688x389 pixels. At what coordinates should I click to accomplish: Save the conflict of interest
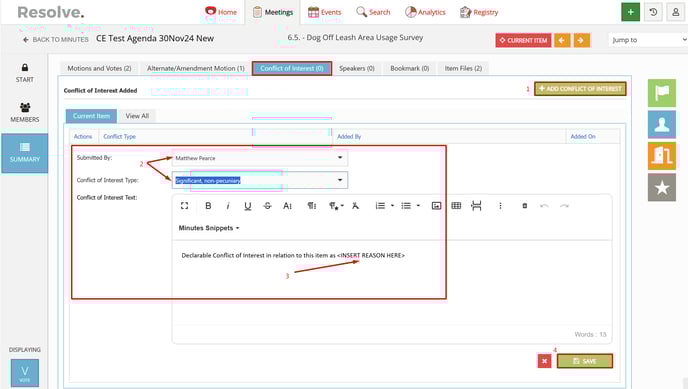point(584,361)
